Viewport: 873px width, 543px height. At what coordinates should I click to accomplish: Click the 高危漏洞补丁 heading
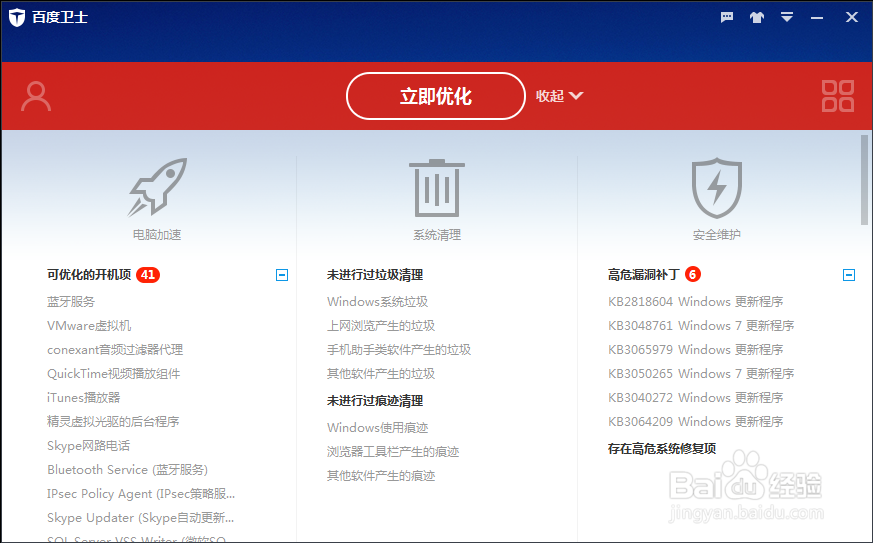tap(643, 275)
